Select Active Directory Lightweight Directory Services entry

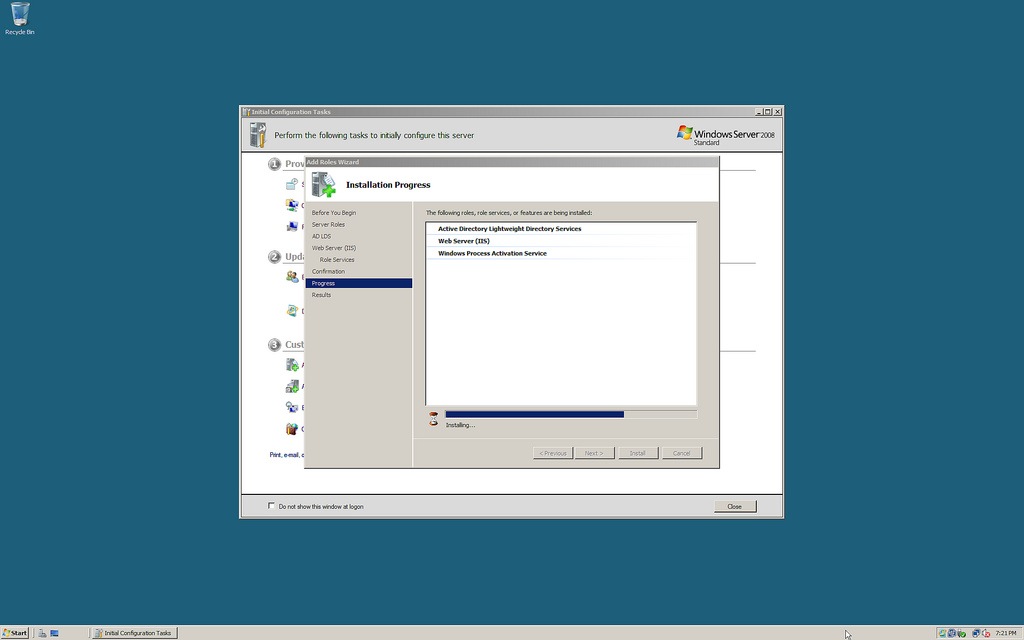(509, 229)
